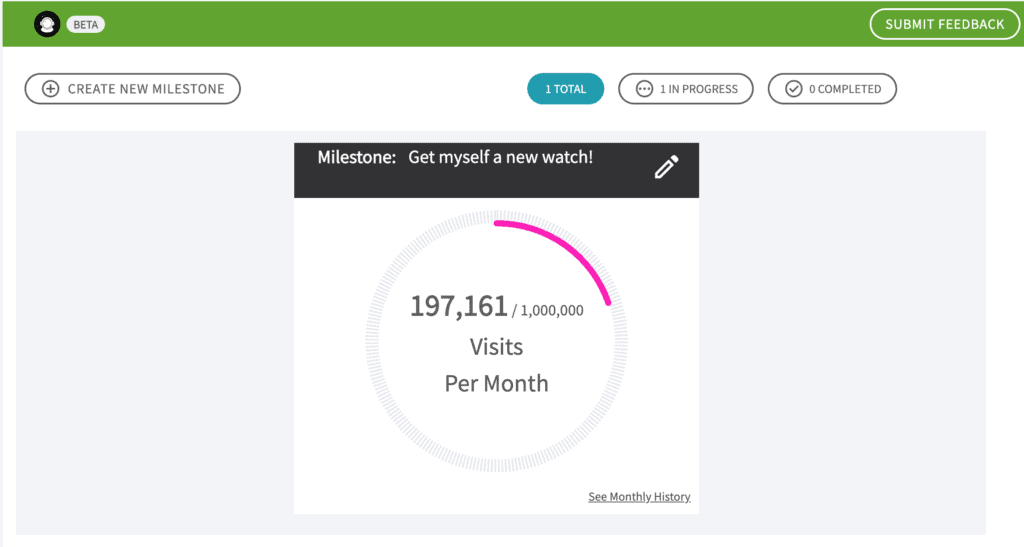Filter by 1 In Progress milestones
This screenshot has height=547, width=1024.
(686, 89)
